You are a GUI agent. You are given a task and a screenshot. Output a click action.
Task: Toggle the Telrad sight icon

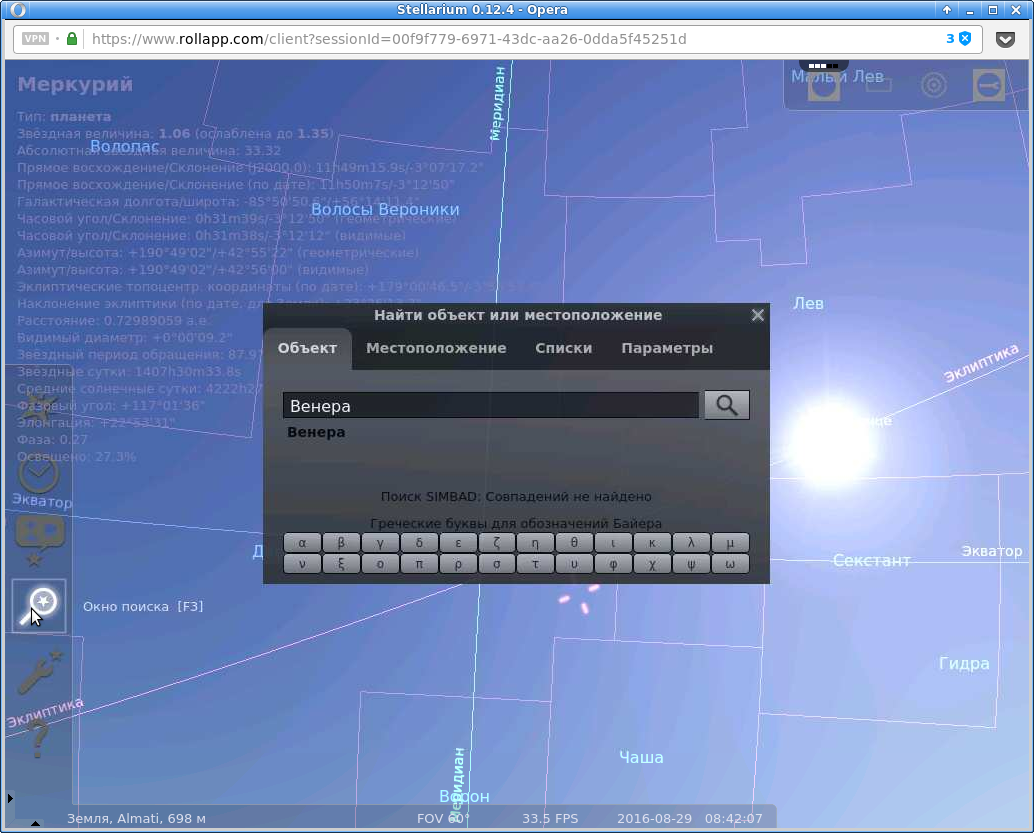pyautogui.click(x=934, y=85)
